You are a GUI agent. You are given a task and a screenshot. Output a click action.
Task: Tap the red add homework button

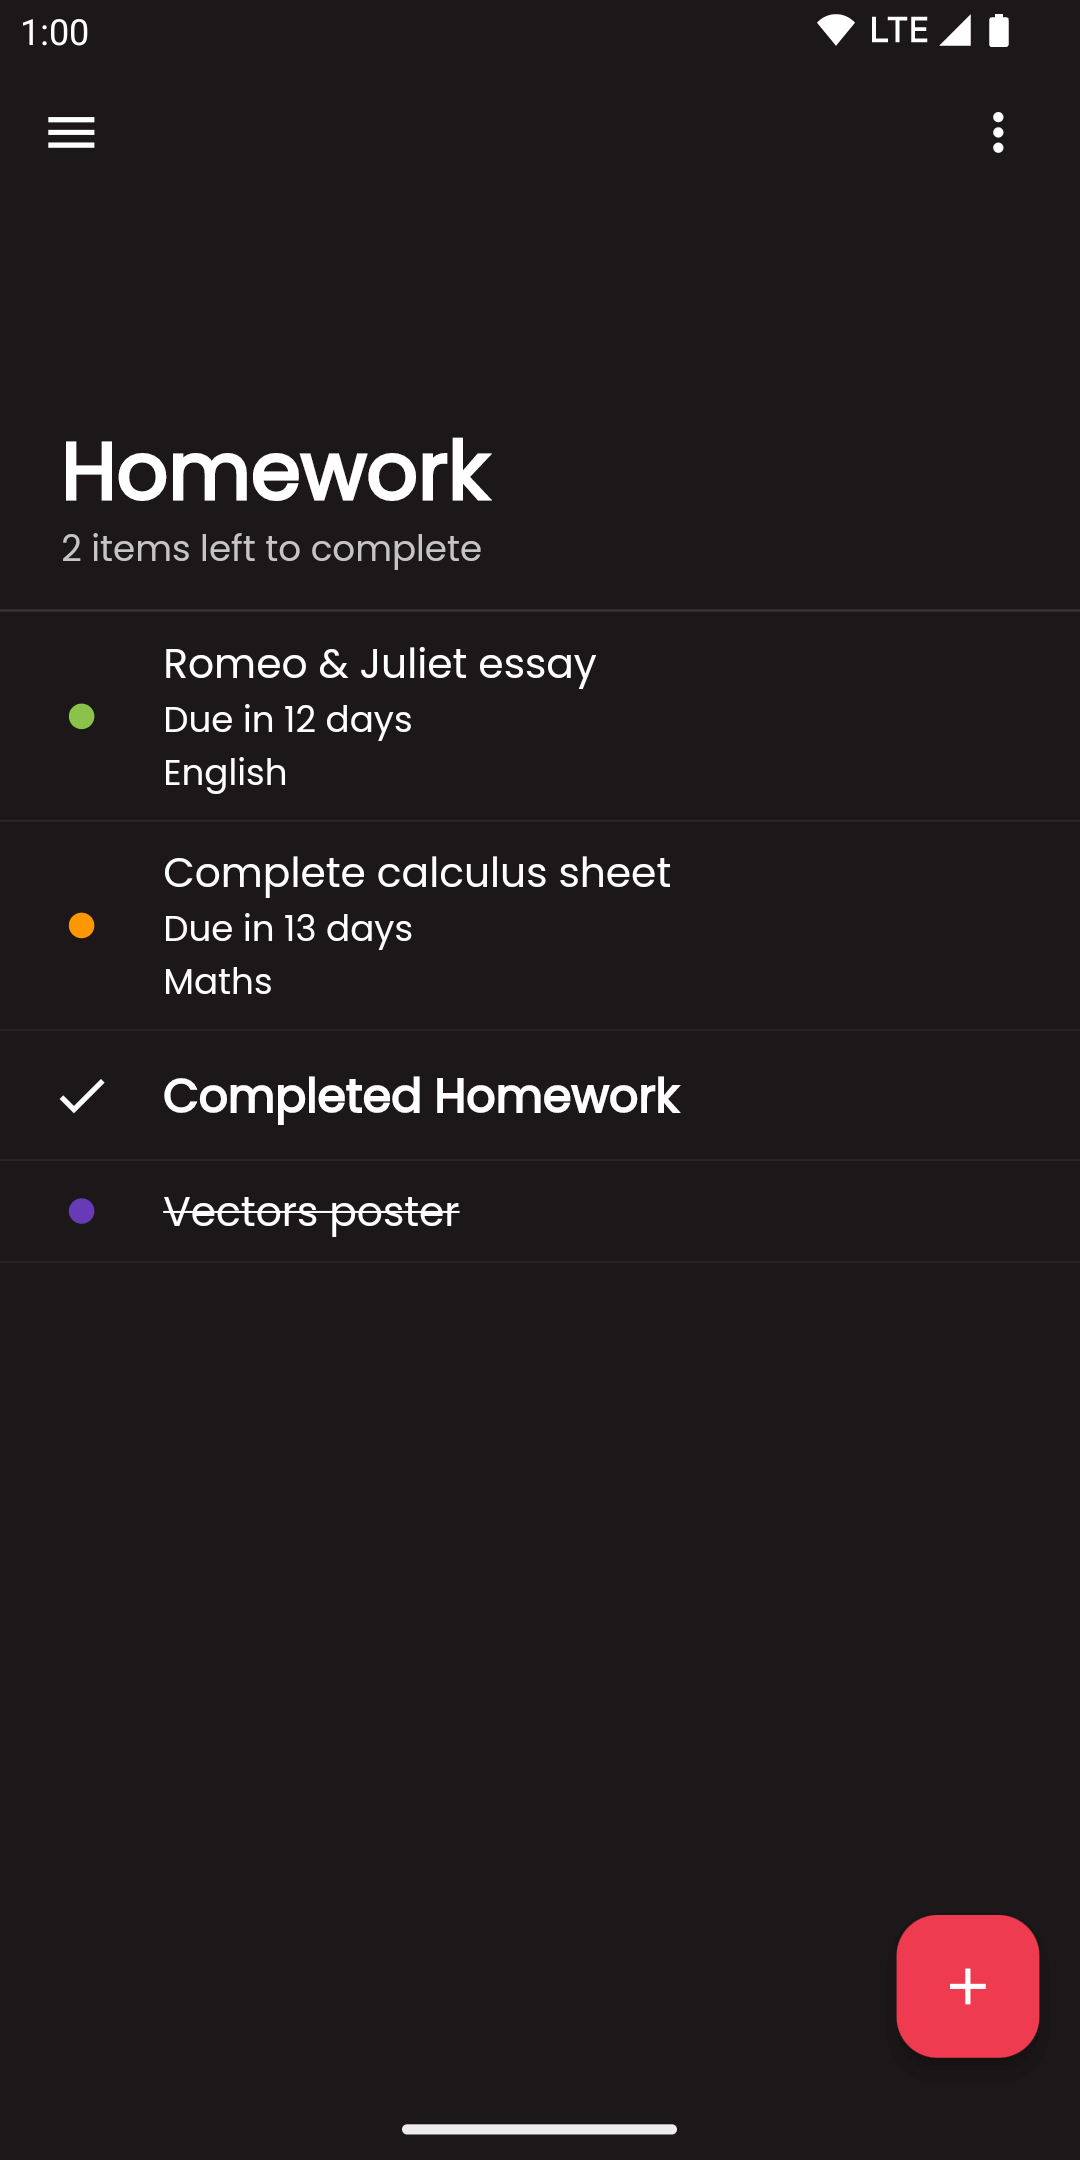967,1986
